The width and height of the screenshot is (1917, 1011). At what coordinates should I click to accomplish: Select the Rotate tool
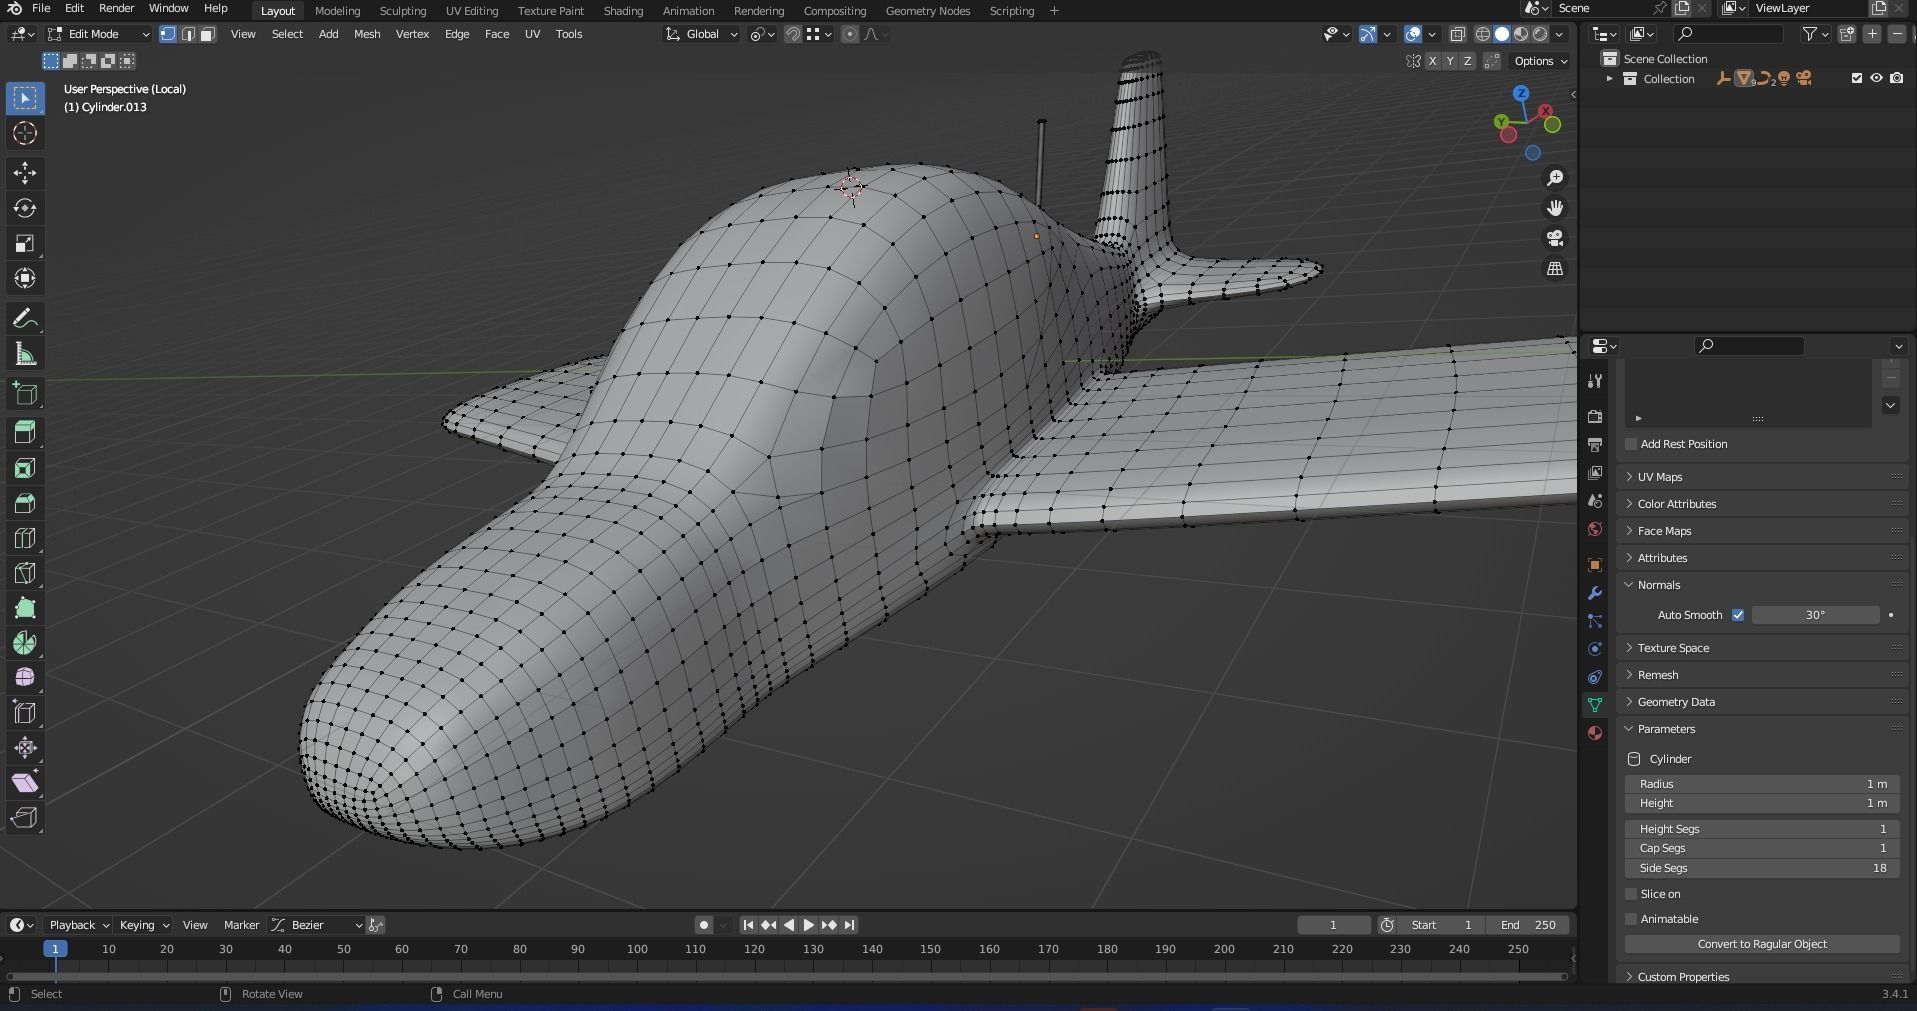pos(25,208)
